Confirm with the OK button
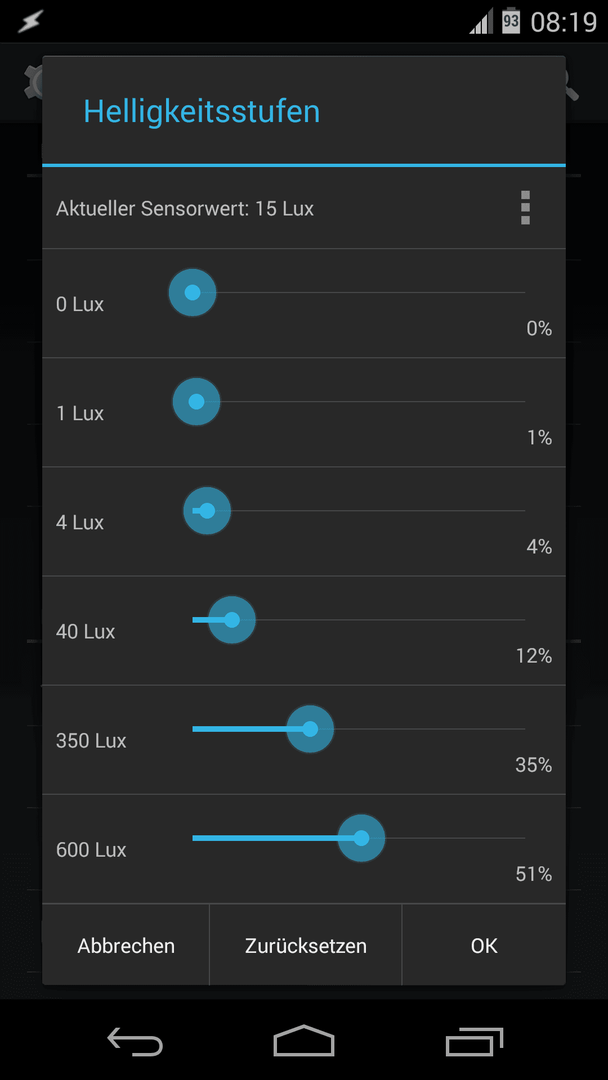This screenshot has height=1080, width=608. (484, 945)
